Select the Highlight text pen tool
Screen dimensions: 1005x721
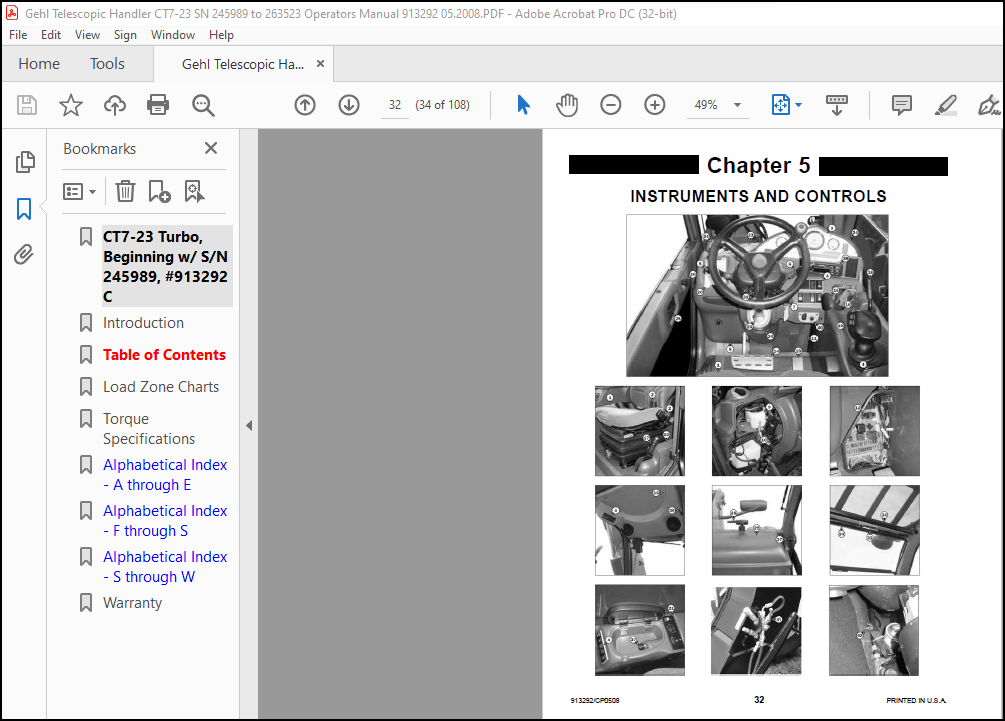pos(945,104)
